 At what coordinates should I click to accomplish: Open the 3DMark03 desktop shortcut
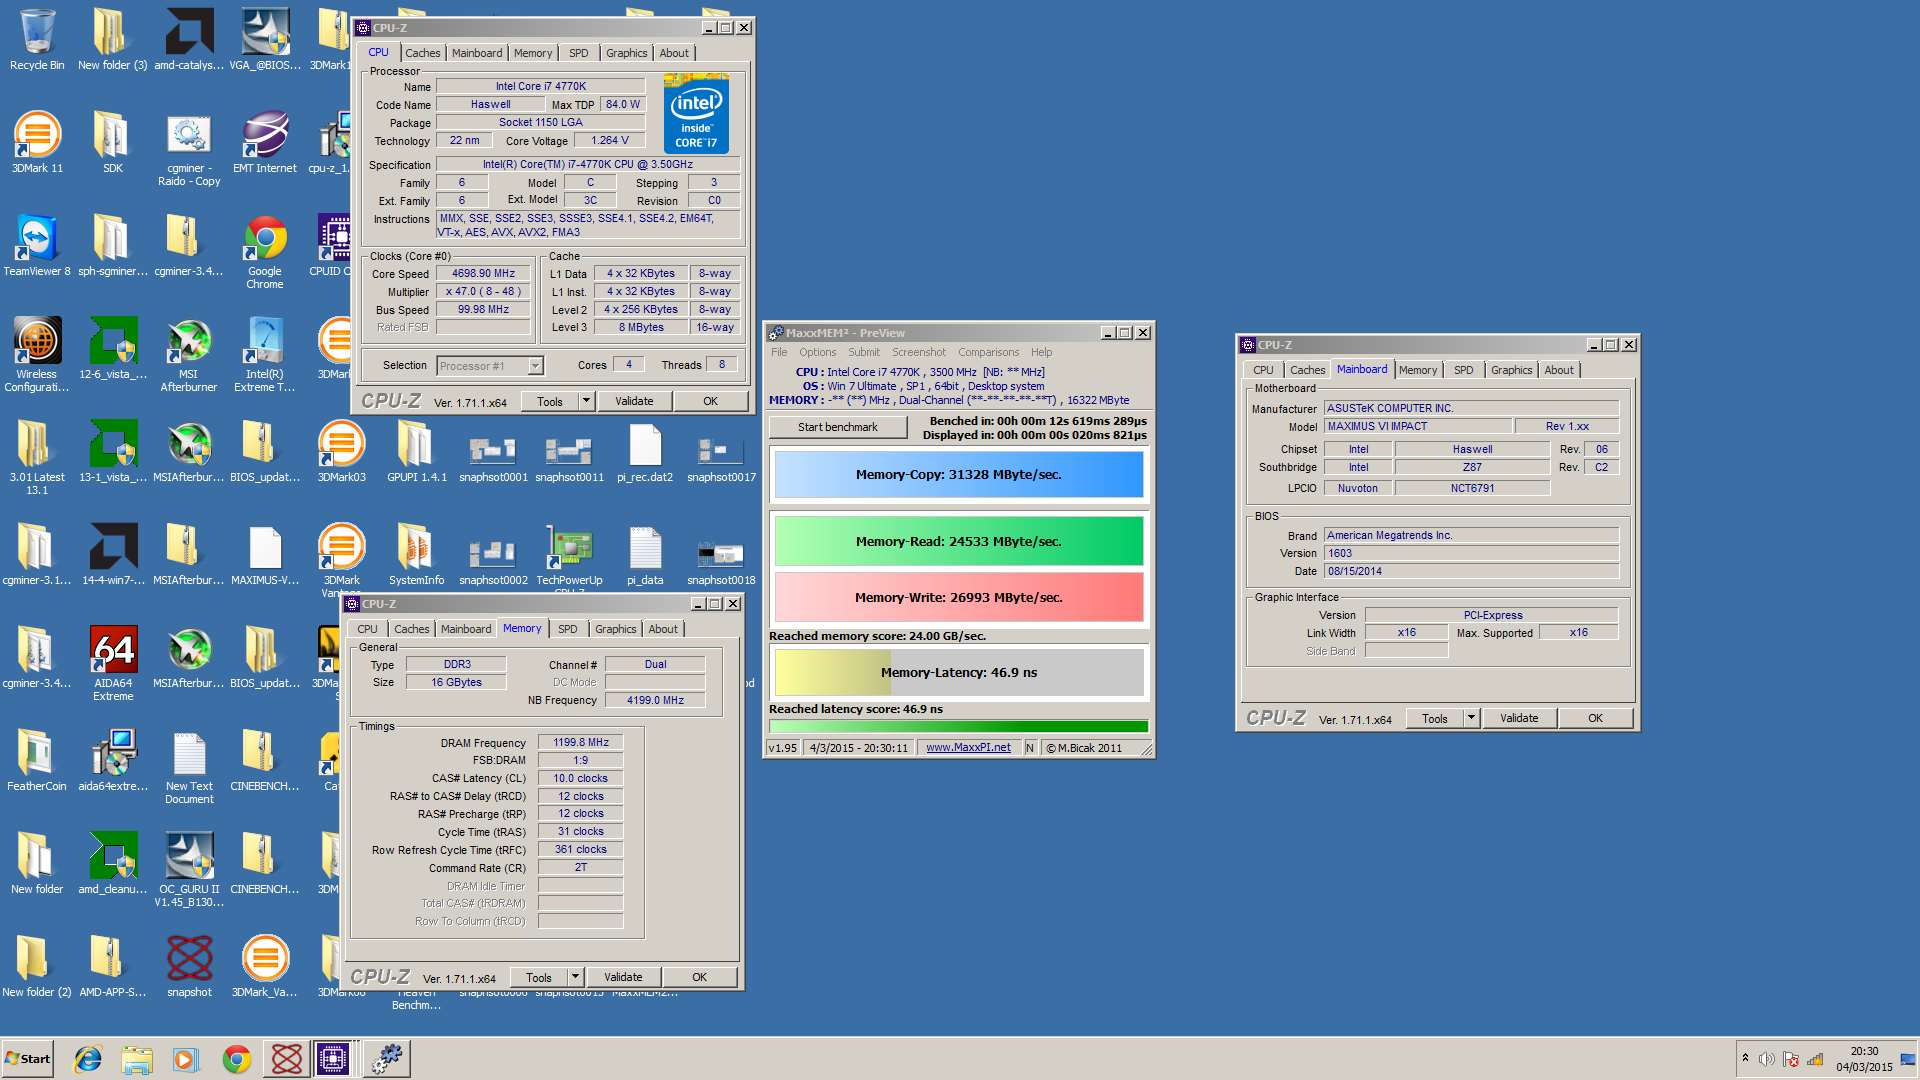[x=341, y=452]
